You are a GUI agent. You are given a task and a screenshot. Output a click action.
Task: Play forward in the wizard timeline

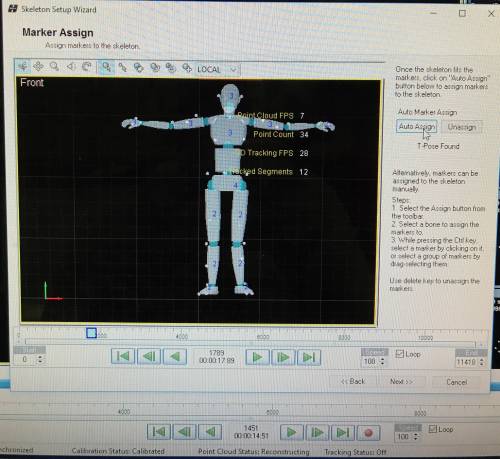coord(257,358)
